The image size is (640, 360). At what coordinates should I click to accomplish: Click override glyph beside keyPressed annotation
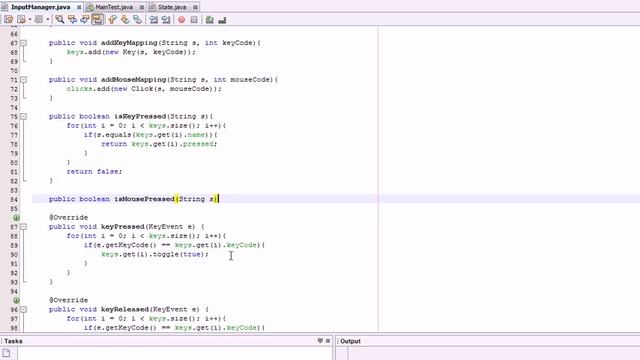pyautogui.click(x=16, y=218)
